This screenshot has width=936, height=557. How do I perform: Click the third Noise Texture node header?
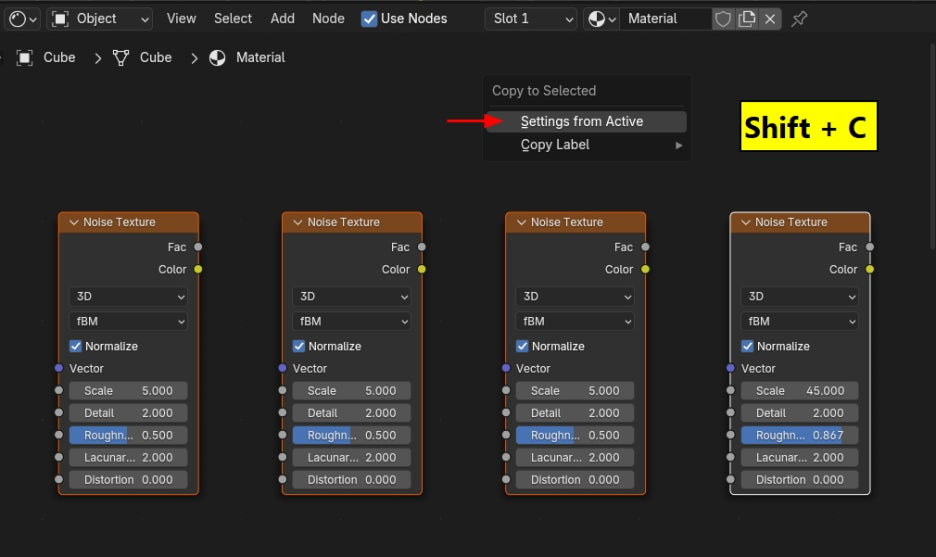tap(575, 223)
